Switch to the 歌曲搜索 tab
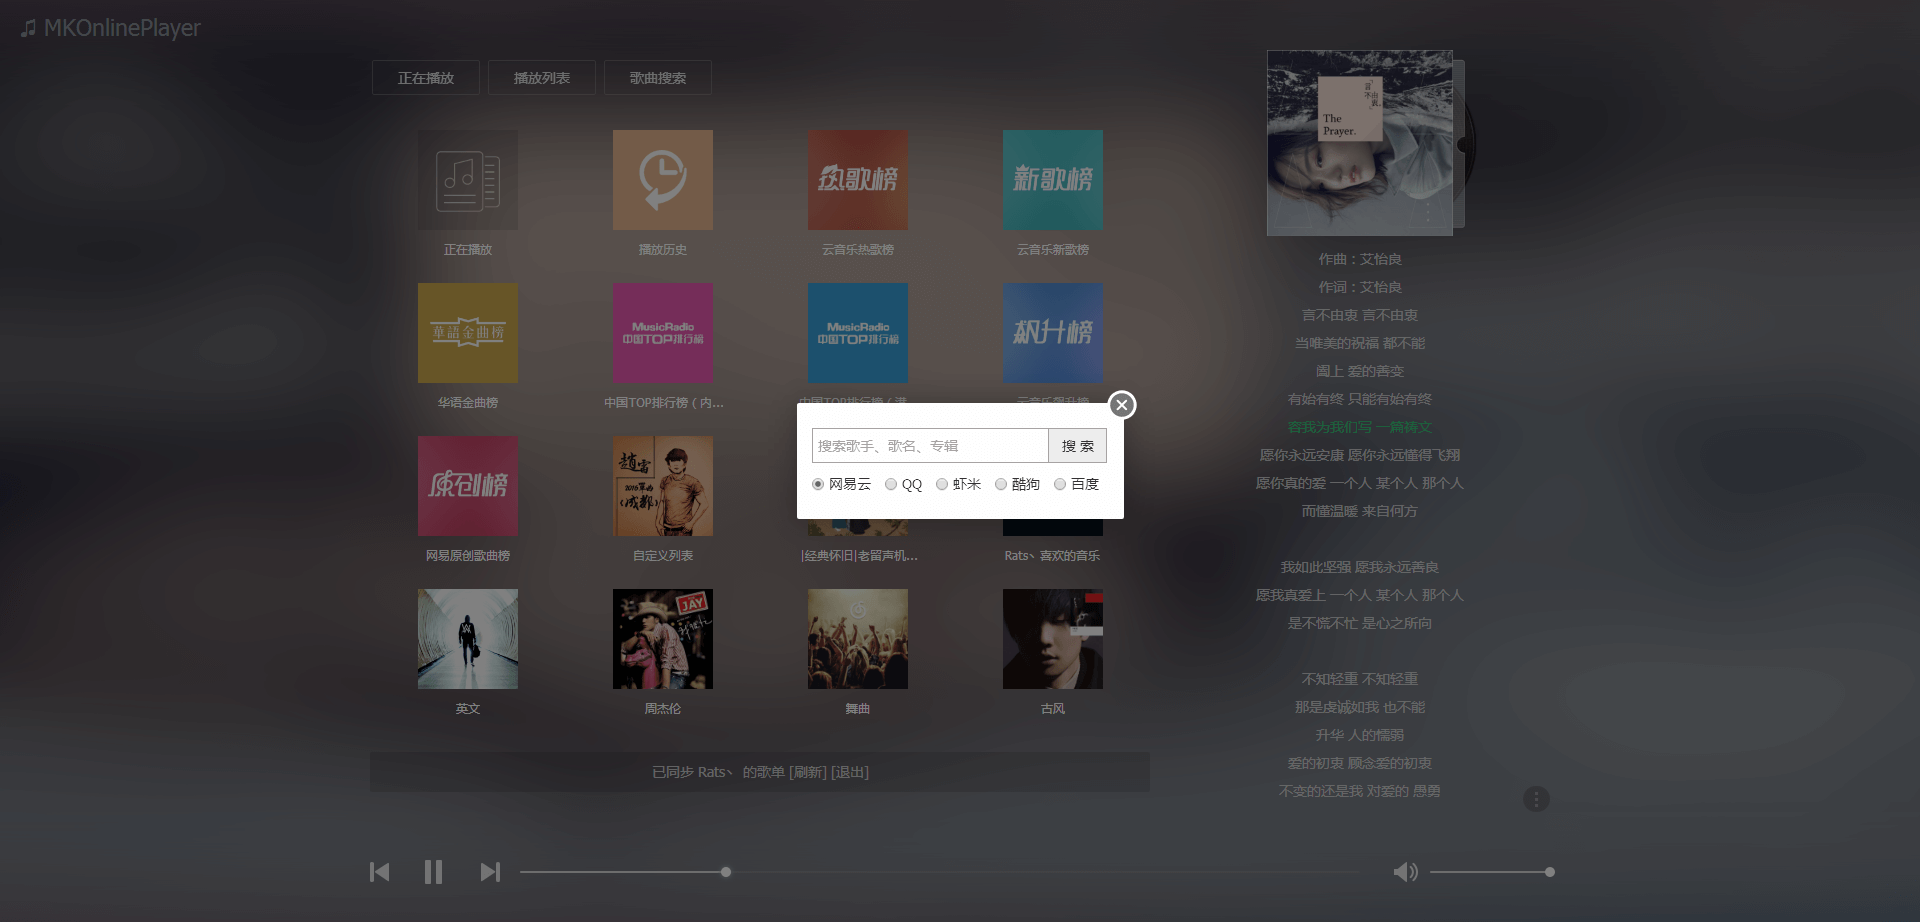Screen dimensions: 1920x922 point(658,78)
